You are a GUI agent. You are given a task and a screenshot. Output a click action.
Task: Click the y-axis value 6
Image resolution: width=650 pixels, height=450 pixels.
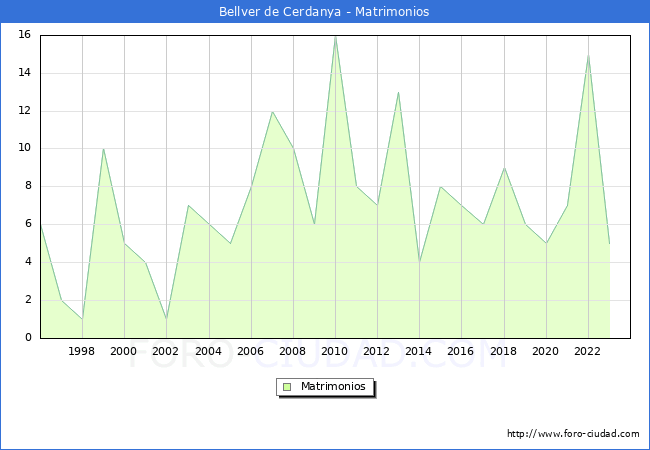coord(28,224)
